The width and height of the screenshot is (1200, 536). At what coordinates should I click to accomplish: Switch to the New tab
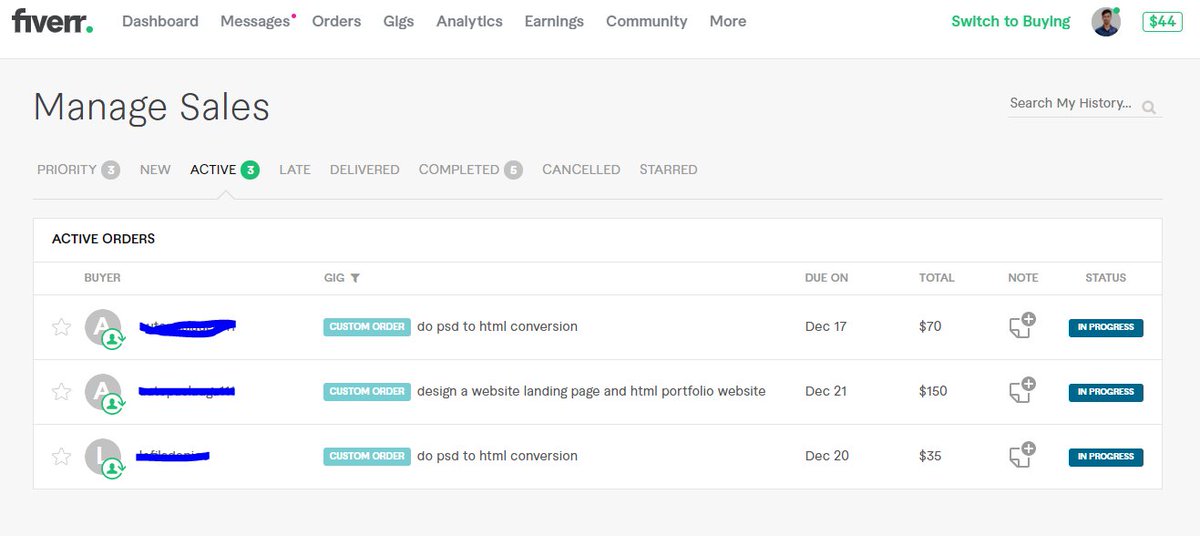point(155,170)
